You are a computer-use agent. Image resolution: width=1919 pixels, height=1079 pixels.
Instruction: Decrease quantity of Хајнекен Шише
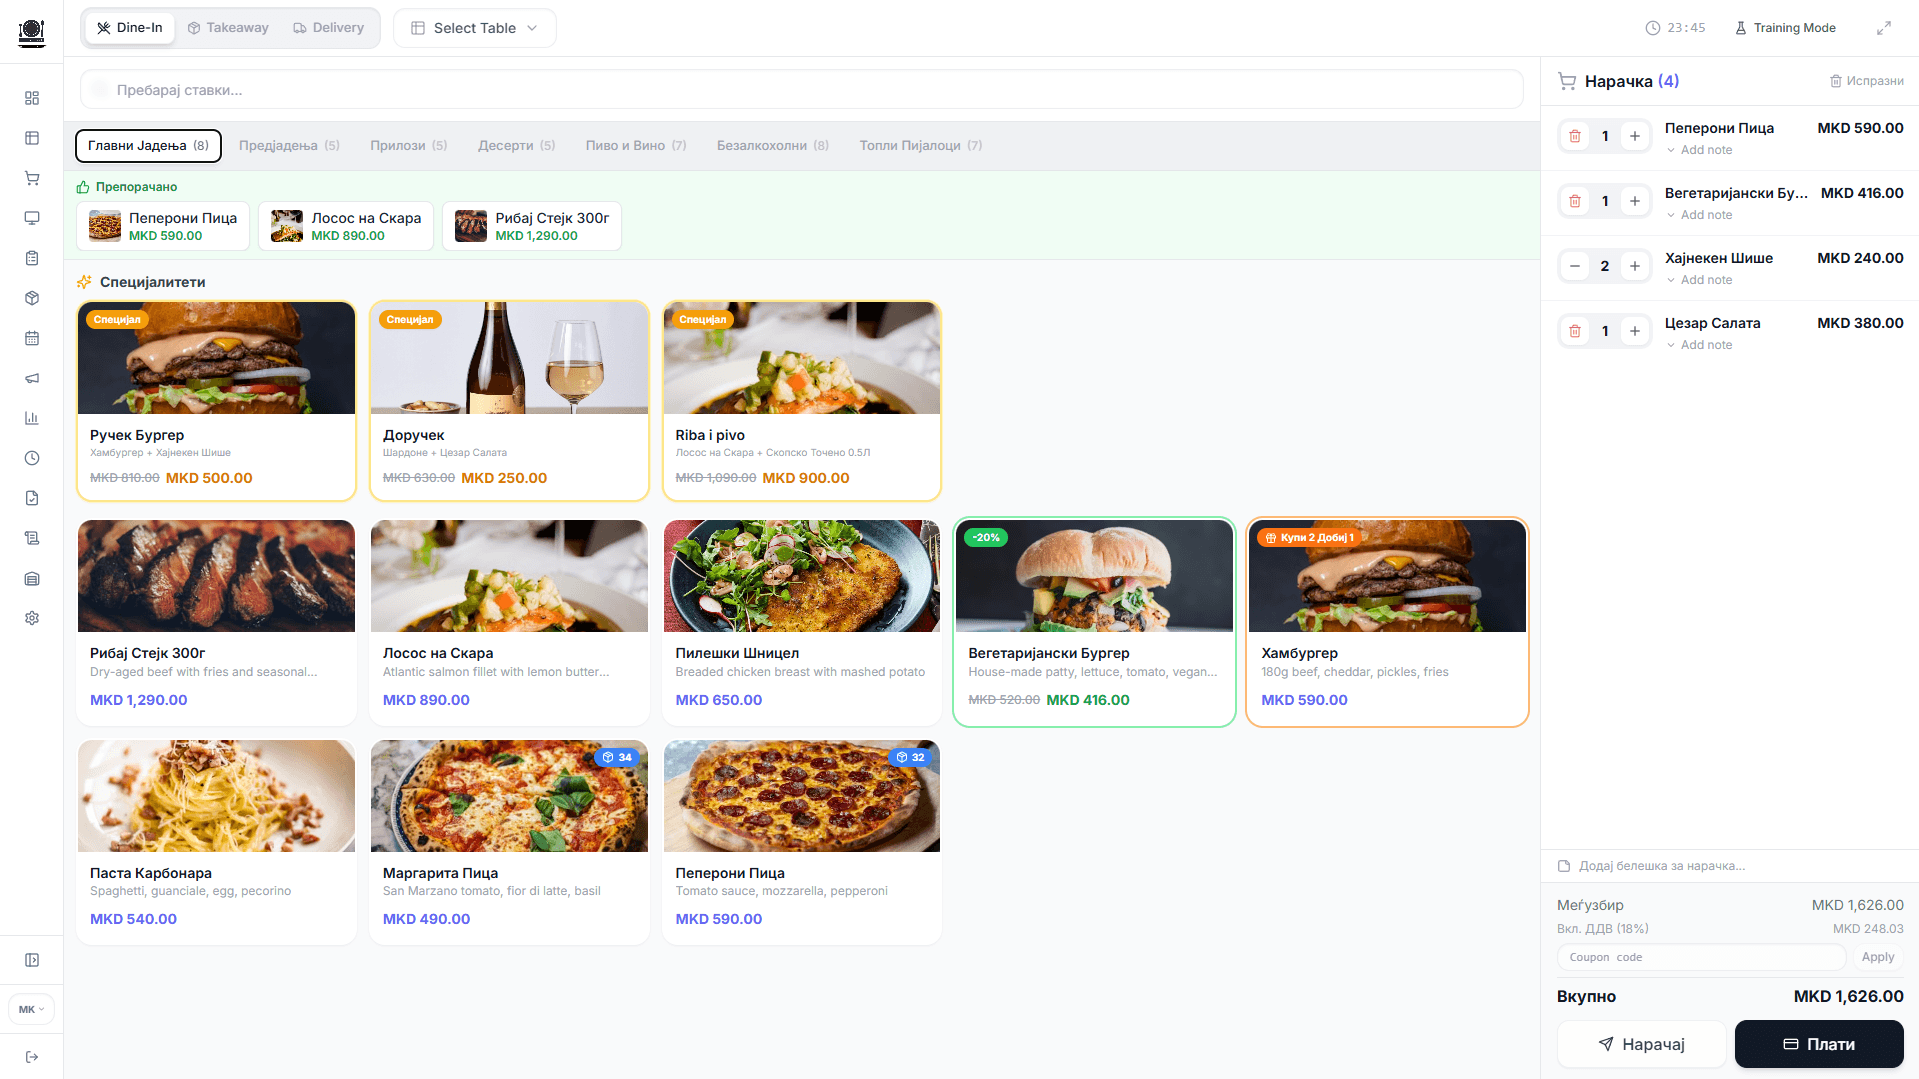pos(1575,266)
